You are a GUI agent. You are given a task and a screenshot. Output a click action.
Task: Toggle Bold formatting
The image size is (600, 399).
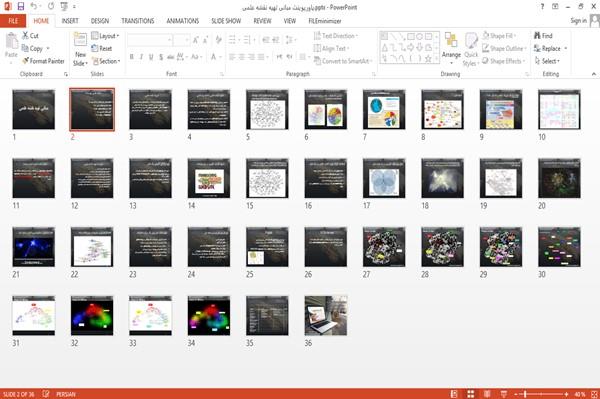coord(132,57)
